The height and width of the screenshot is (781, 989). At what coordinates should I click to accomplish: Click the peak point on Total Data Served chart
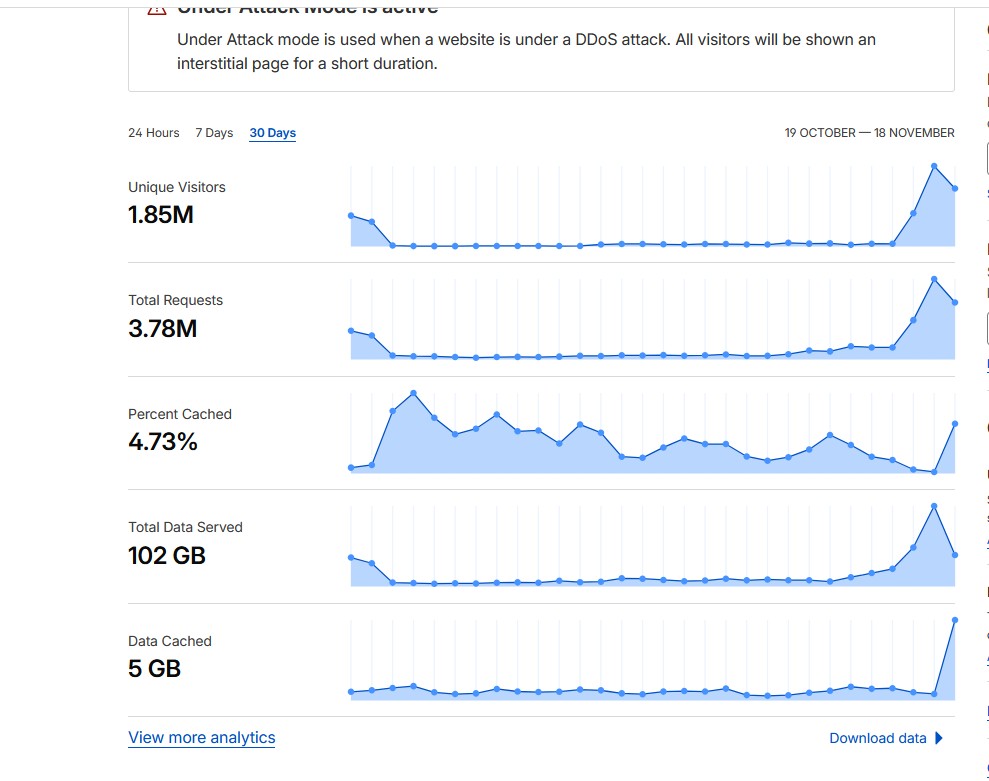[934, 506]
